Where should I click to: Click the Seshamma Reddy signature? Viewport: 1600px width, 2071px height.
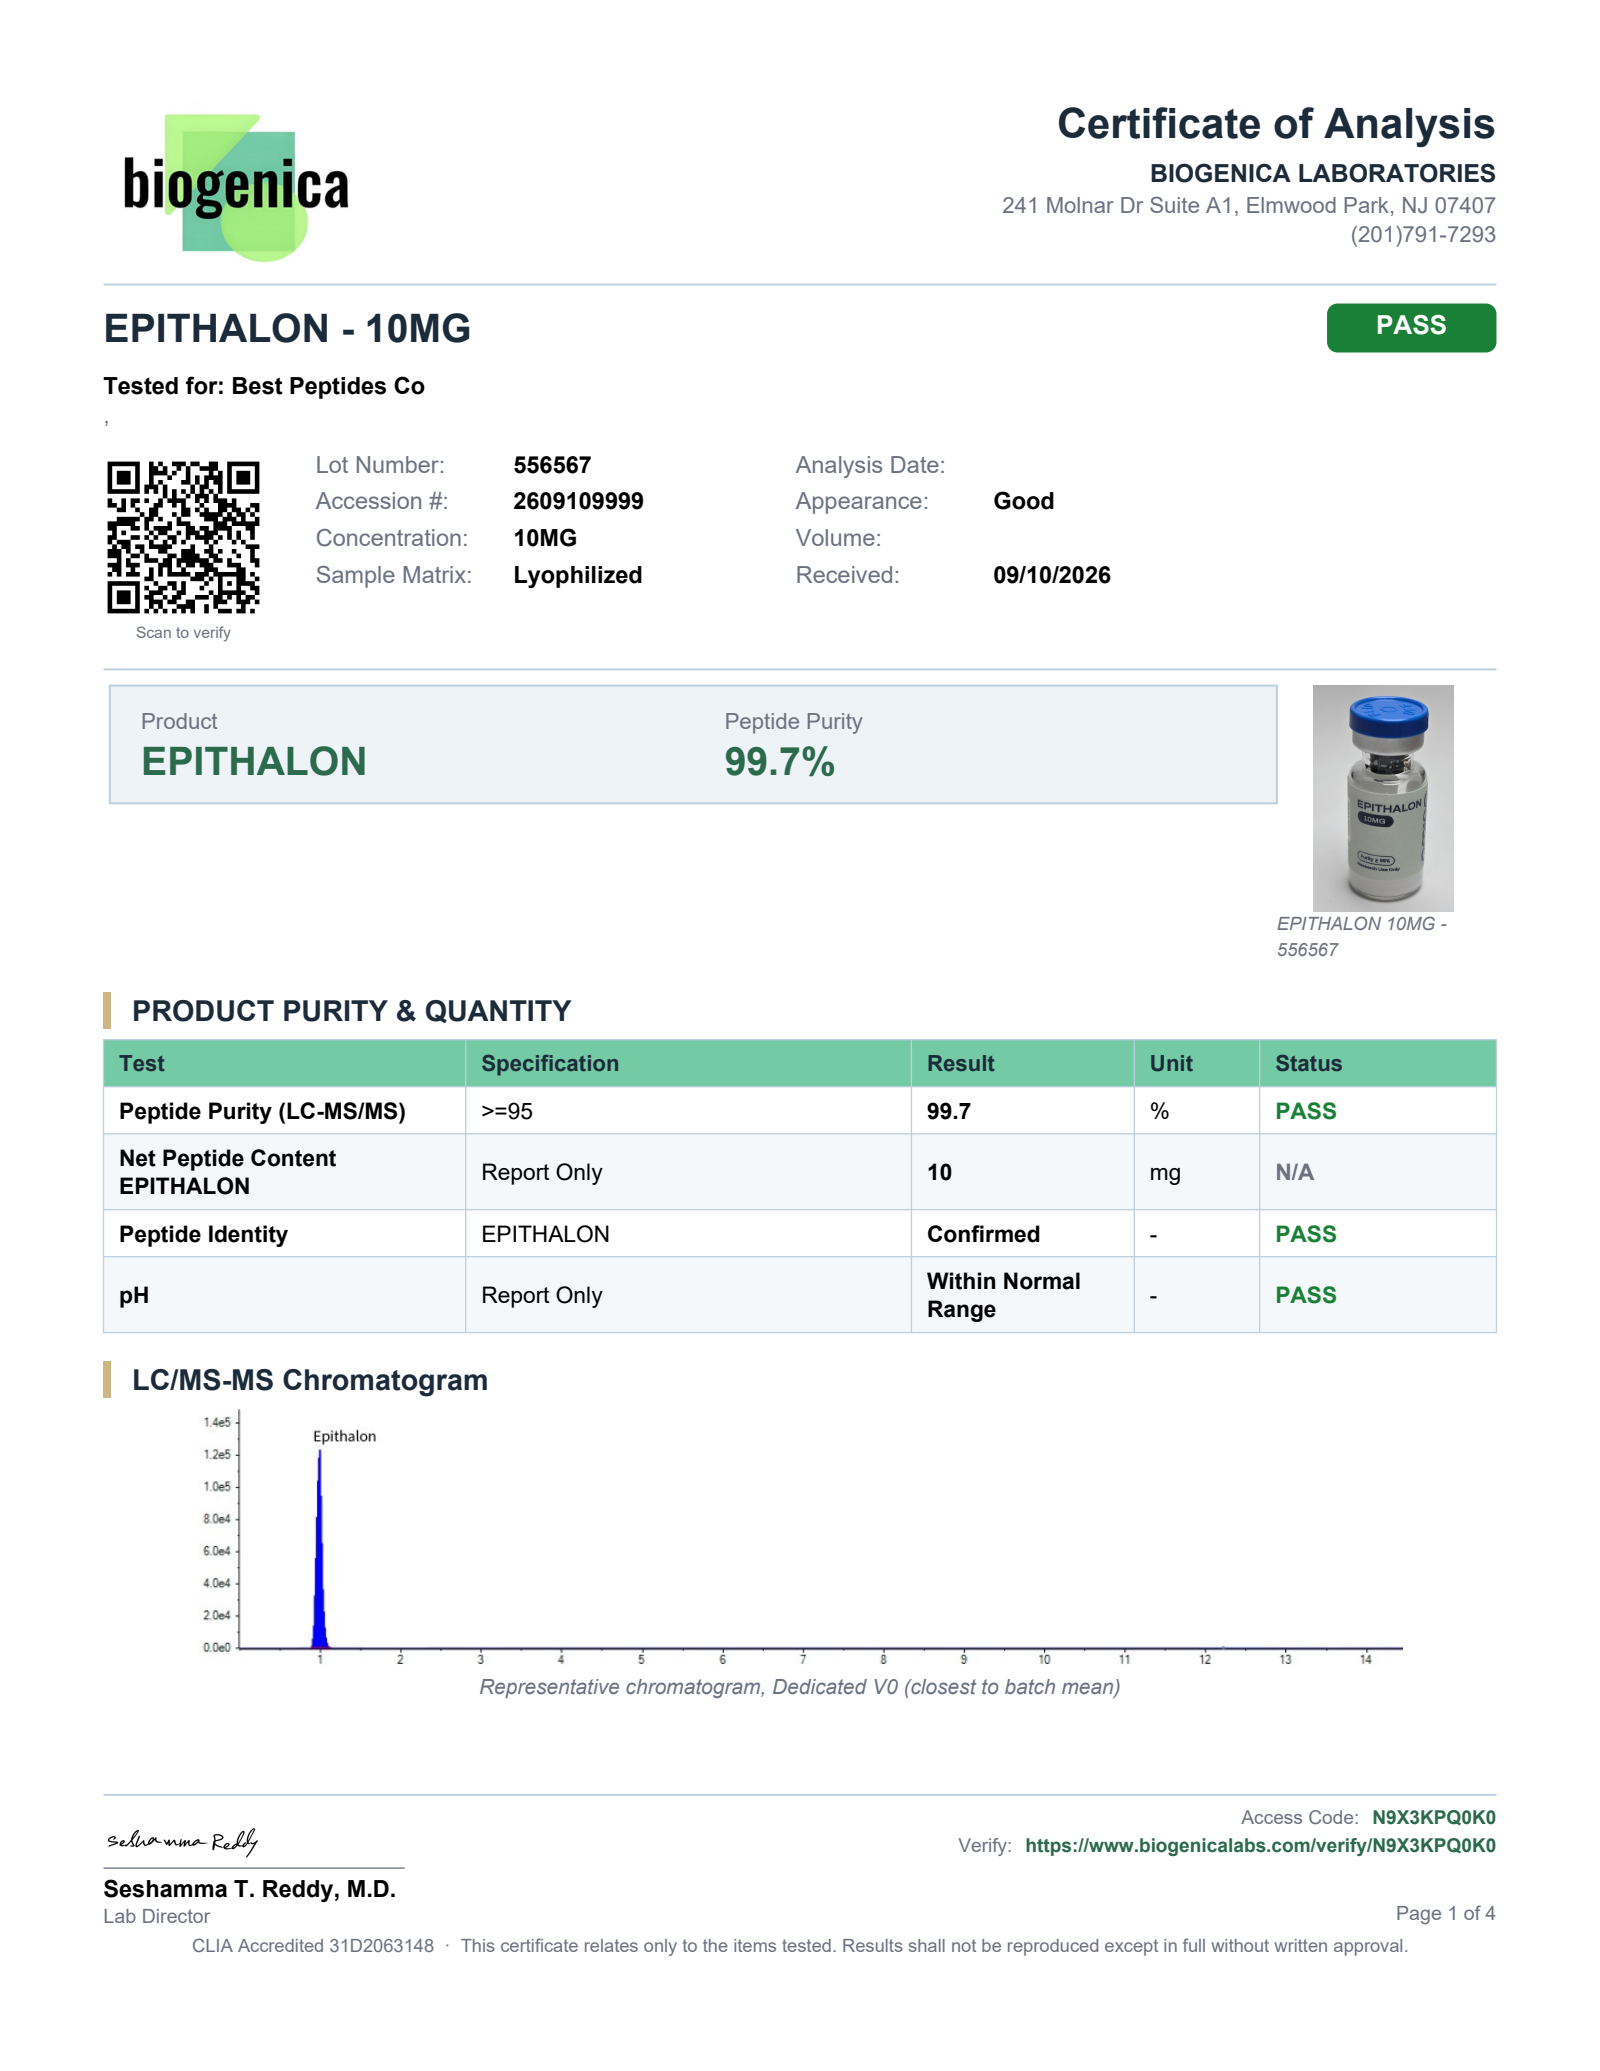pyautogui.click(x=183, y=1841)
